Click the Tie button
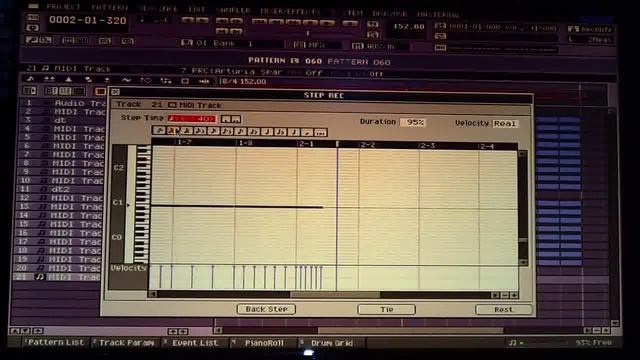This screenshot has height=360, width=640. [x=387, y=309]
